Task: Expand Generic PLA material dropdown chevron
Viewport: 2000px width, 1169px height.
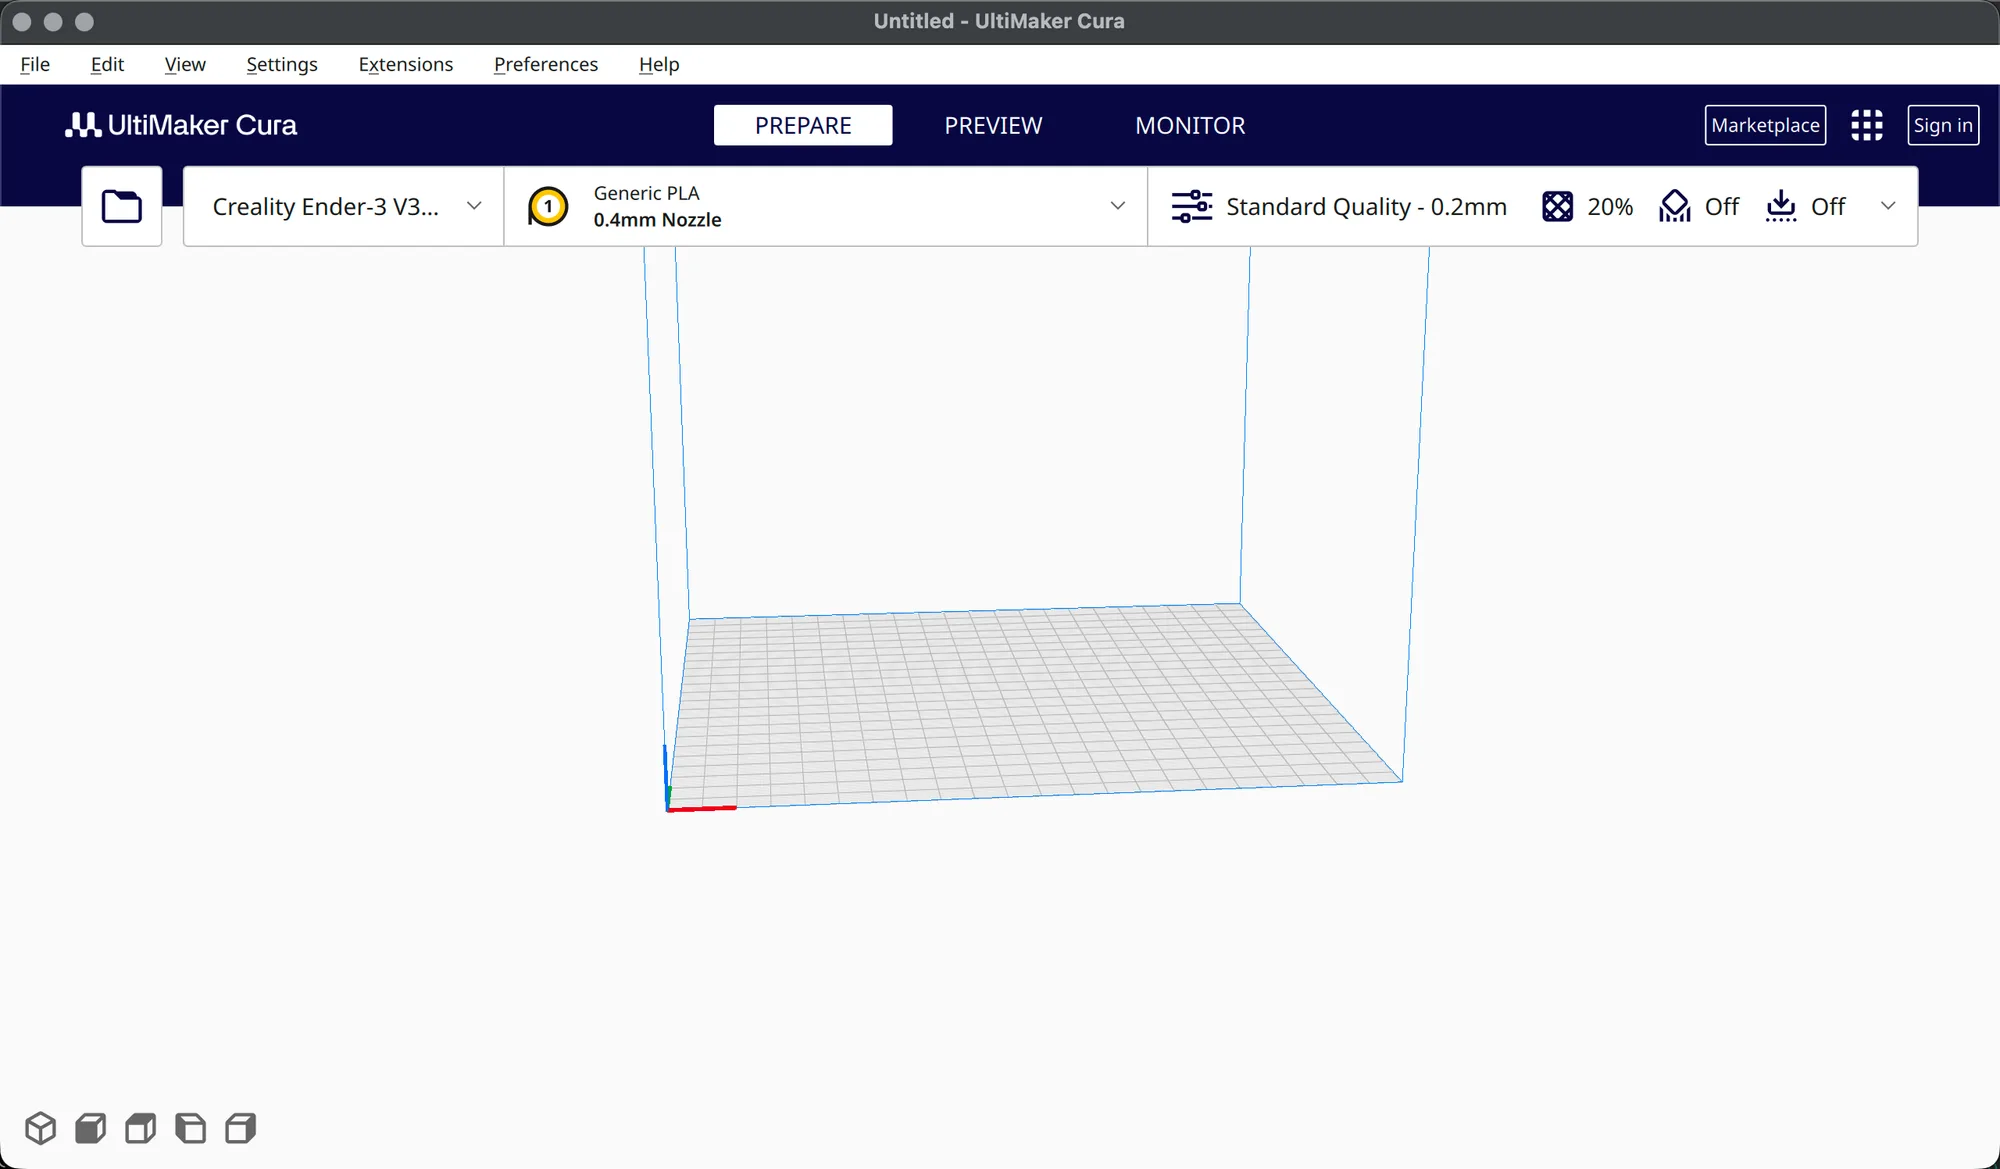Action: pyautogui.click(x=1117, y=206)
